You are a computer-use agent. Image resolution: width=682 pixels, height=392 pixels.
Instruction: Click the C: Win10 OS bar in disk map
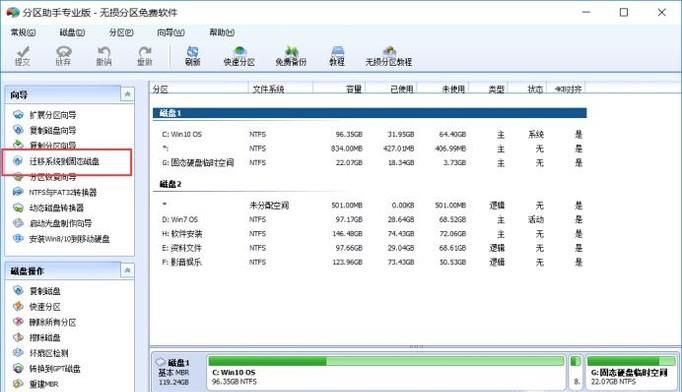pyautogui.click(x=386, y=372)
